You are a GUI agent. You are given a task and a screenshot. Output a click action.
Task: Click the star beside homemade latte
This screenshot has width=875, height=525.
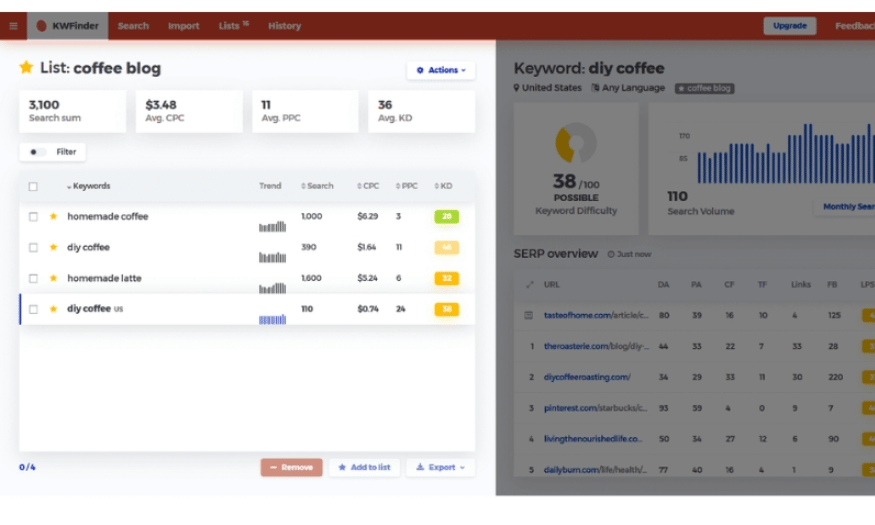[x=53, y=278]
